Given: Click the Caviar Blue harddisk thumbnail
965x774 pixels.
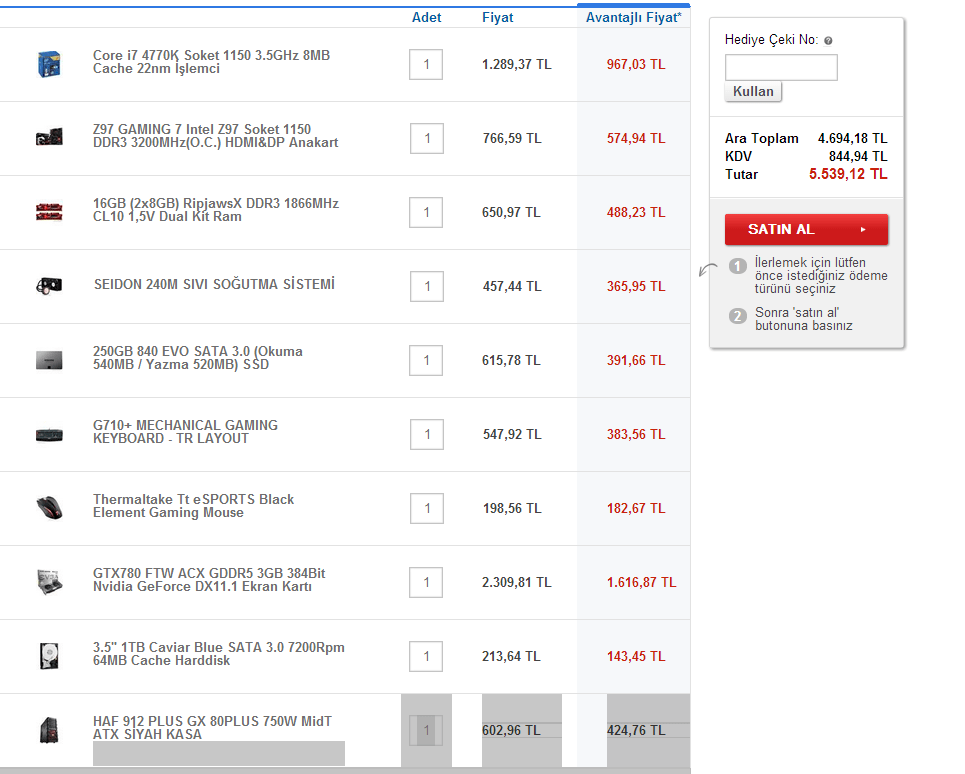Looking at the screenshot, I should tap(49, 656).
